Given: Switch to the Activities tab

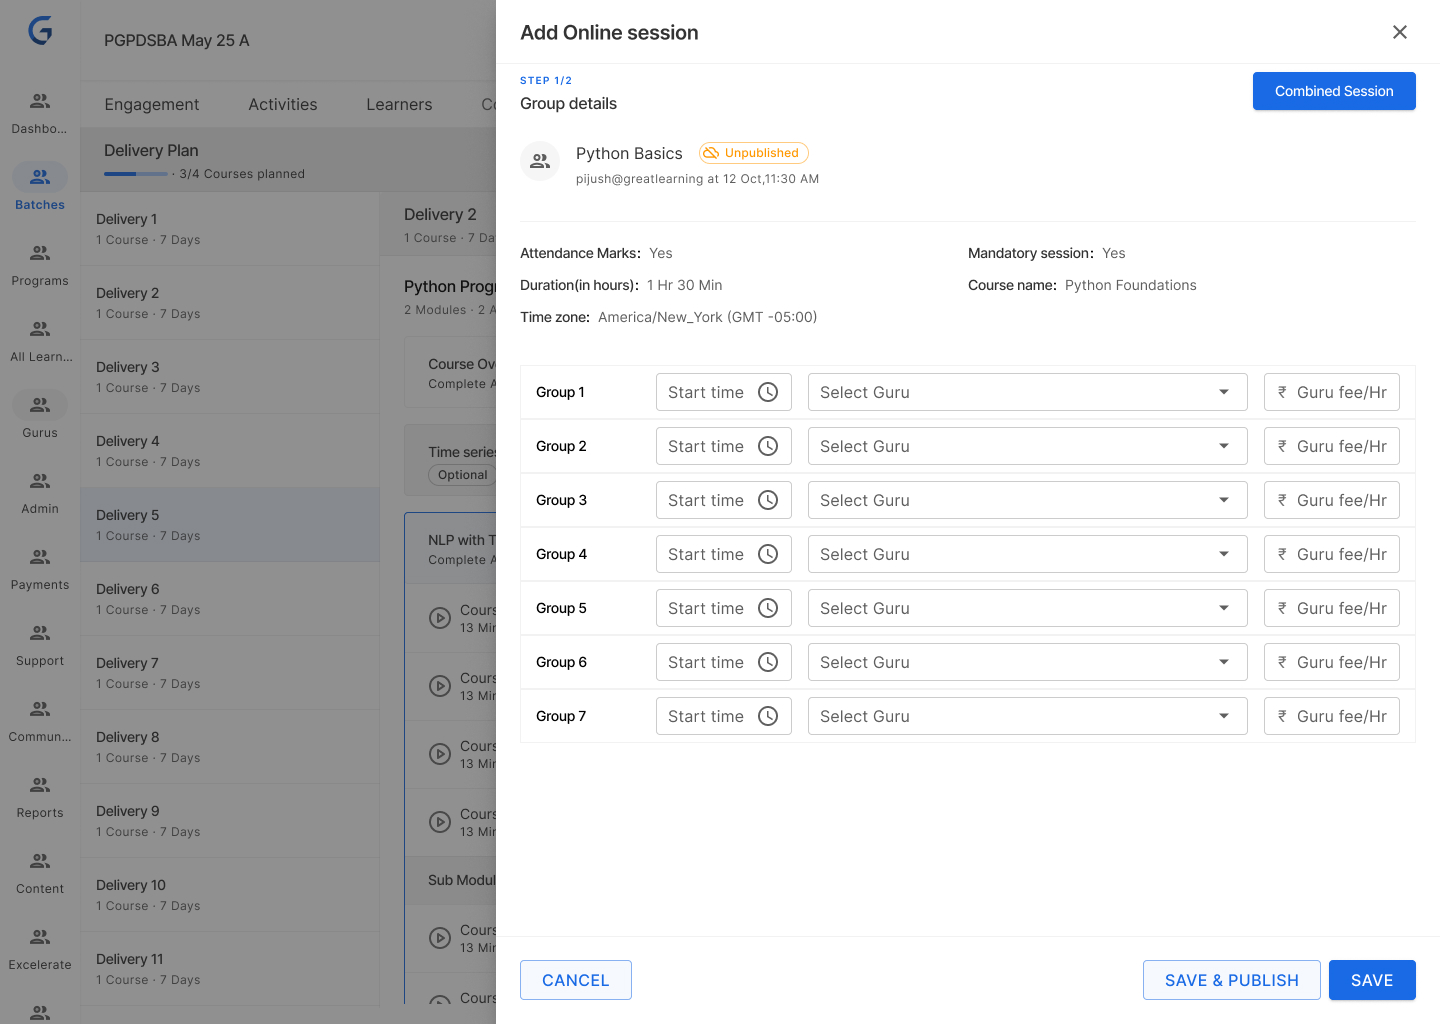Looking at the screenshot, I should (283, 104).
